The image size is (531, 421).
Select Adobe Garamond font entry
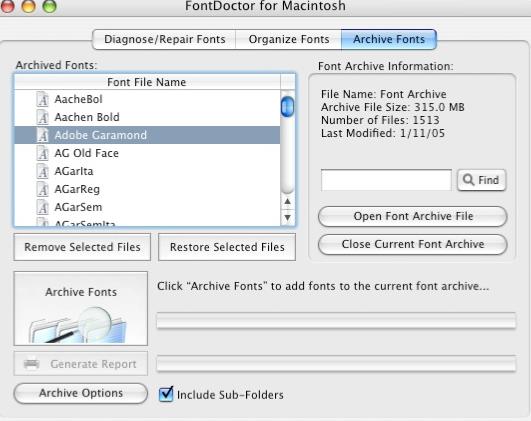[147, 135]
